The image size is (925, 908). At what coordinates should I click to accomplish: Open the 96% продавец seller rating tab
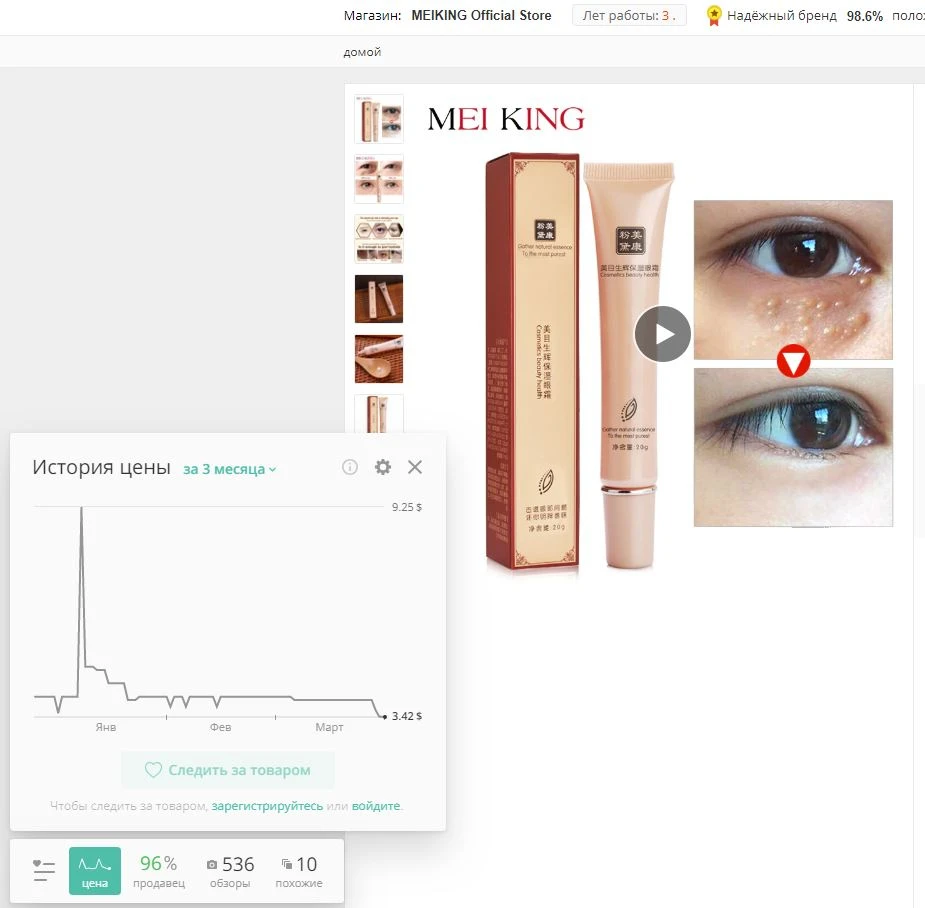pyautogui.click(x=159, y=871)
